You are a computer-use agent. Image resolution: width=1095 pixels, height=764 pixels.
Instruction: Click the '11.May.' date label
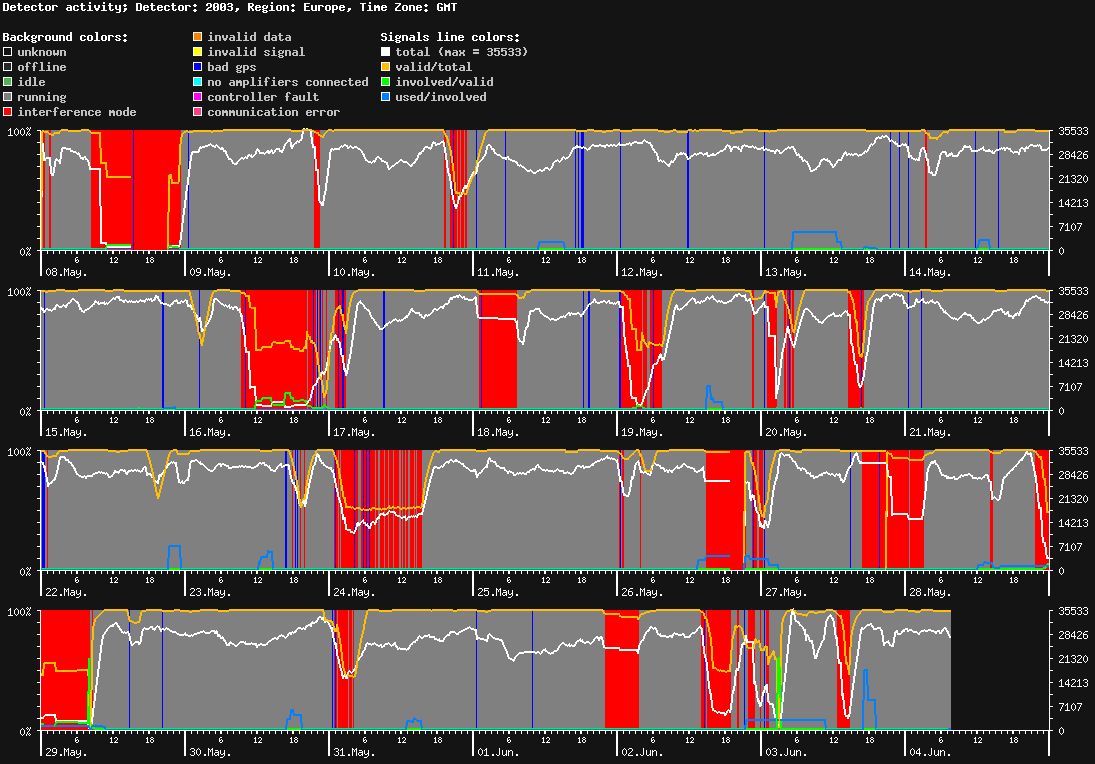pyautogui.click(x=498, y=272)
